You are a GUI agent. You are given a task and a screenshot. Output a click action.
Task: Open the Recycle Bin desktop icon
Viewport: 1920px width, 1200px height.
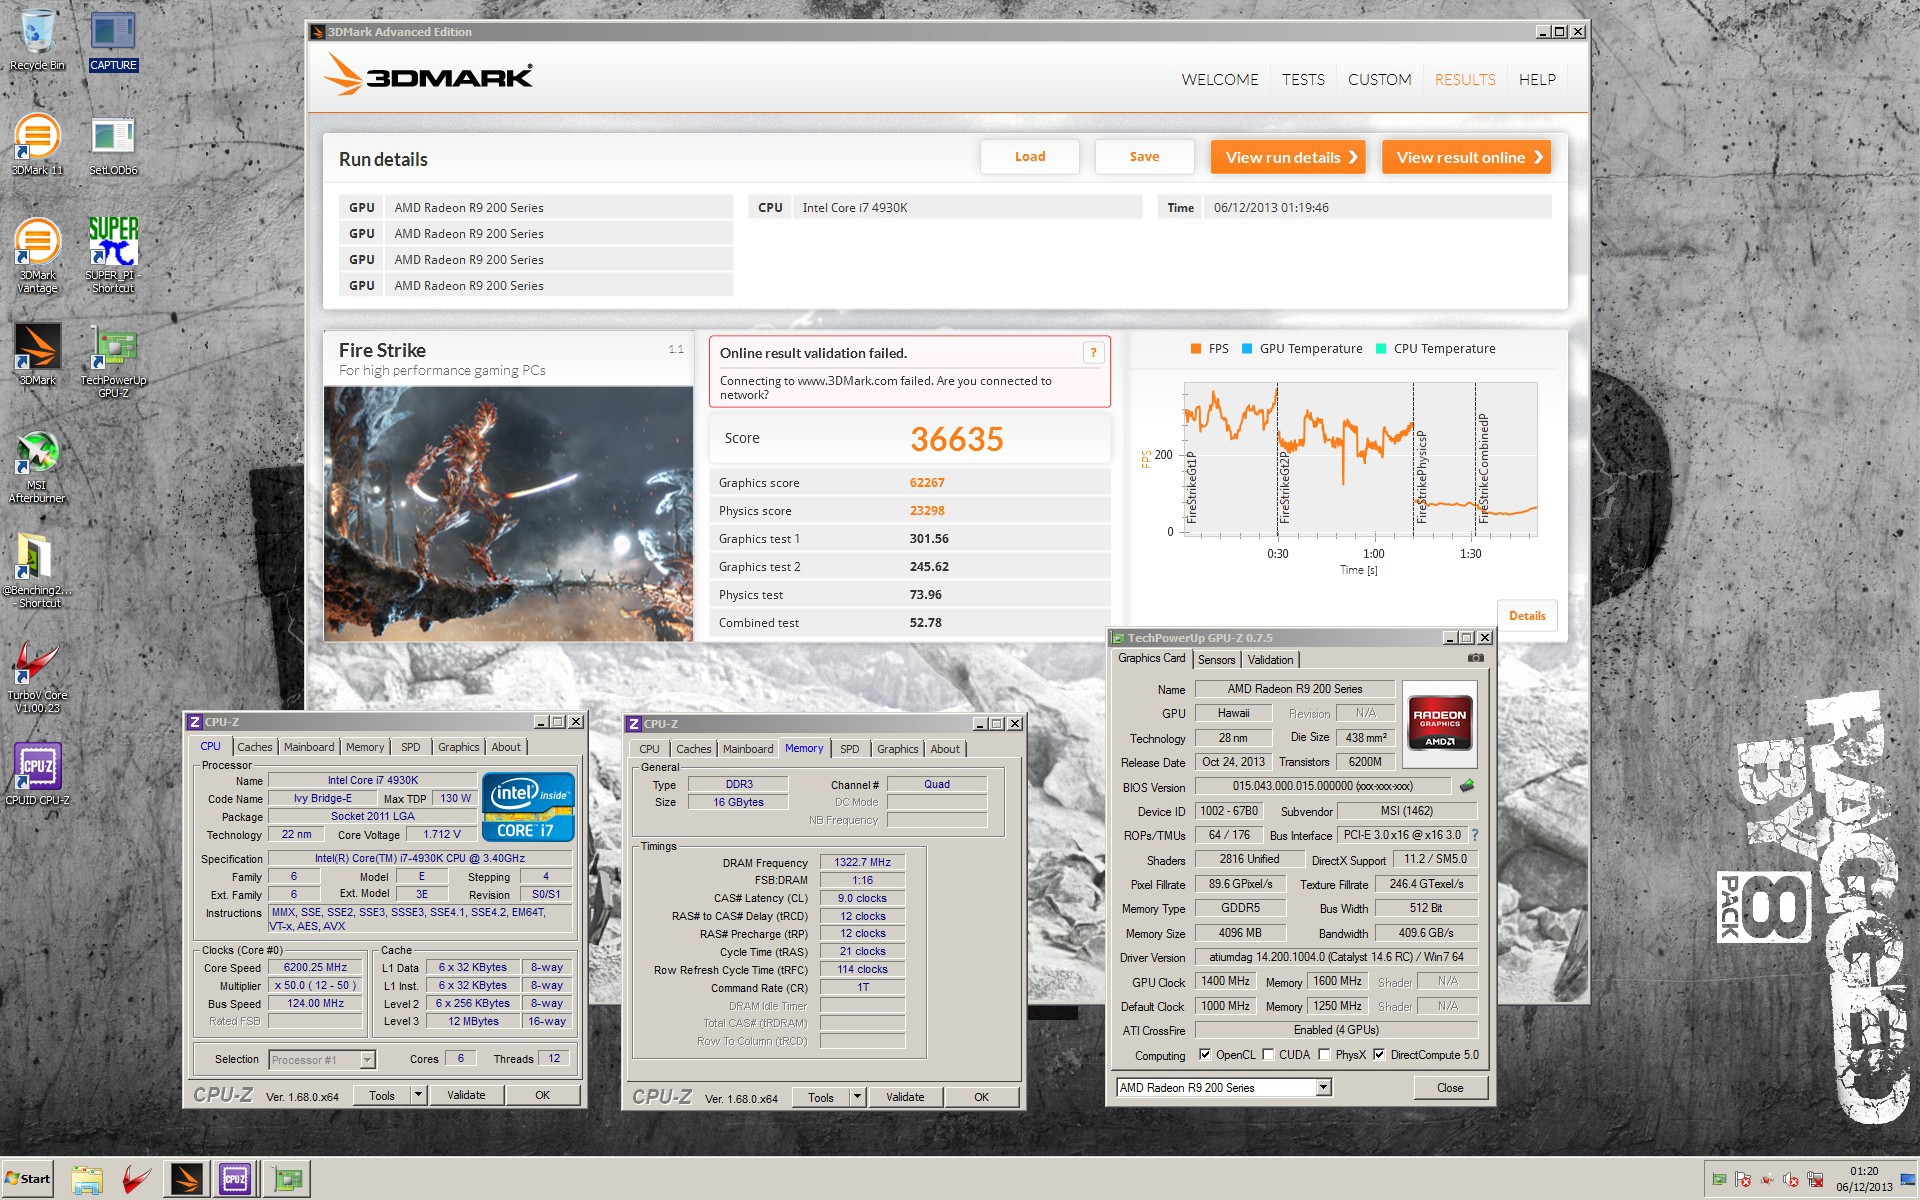tap(37, 40)
